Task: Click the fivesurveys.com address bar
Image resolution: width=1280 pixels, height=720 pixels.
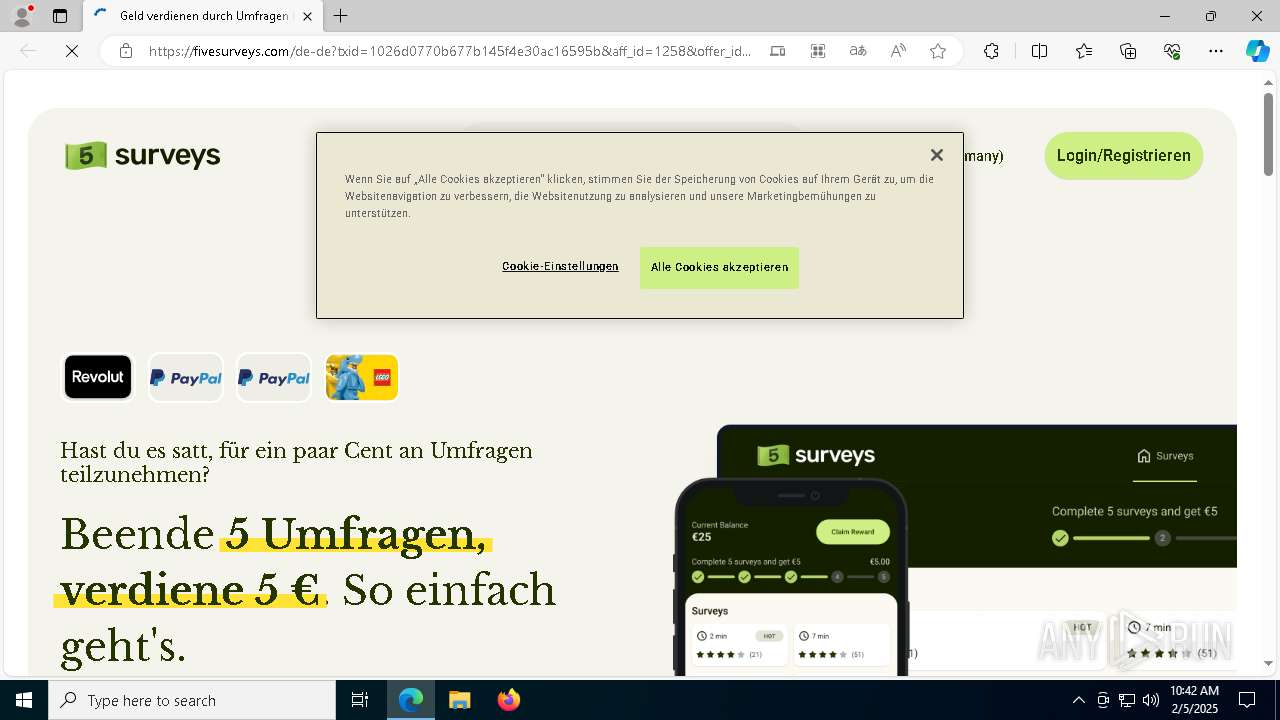Action: point(450,51)
